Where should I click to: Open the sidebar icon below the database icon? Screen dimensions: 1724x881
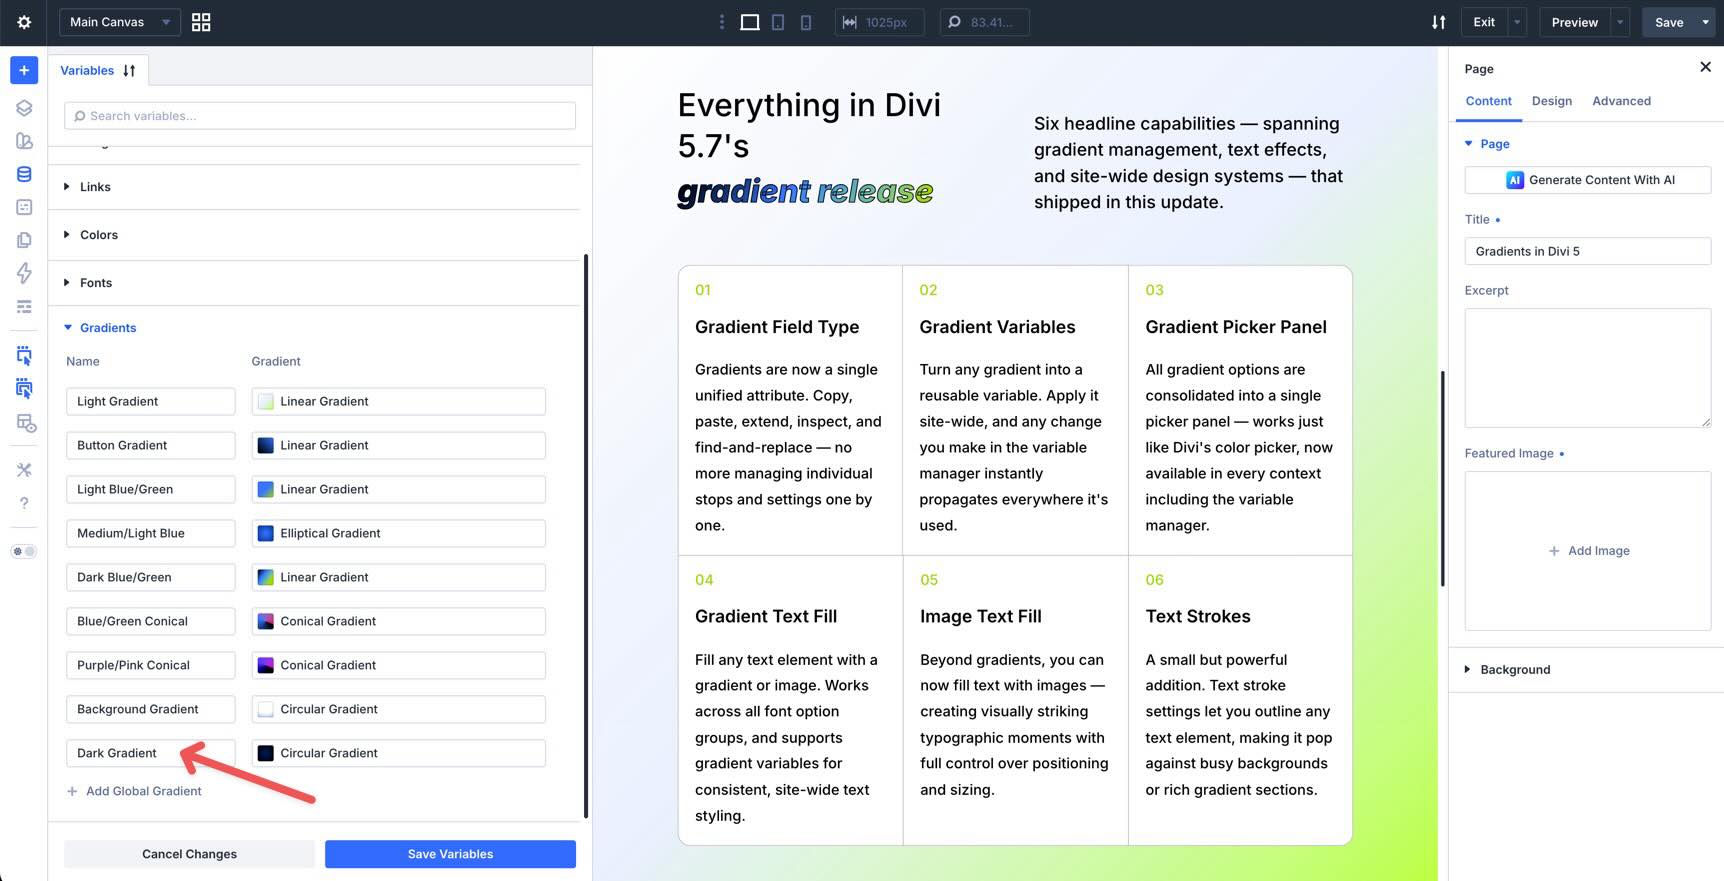pos(24,207)
